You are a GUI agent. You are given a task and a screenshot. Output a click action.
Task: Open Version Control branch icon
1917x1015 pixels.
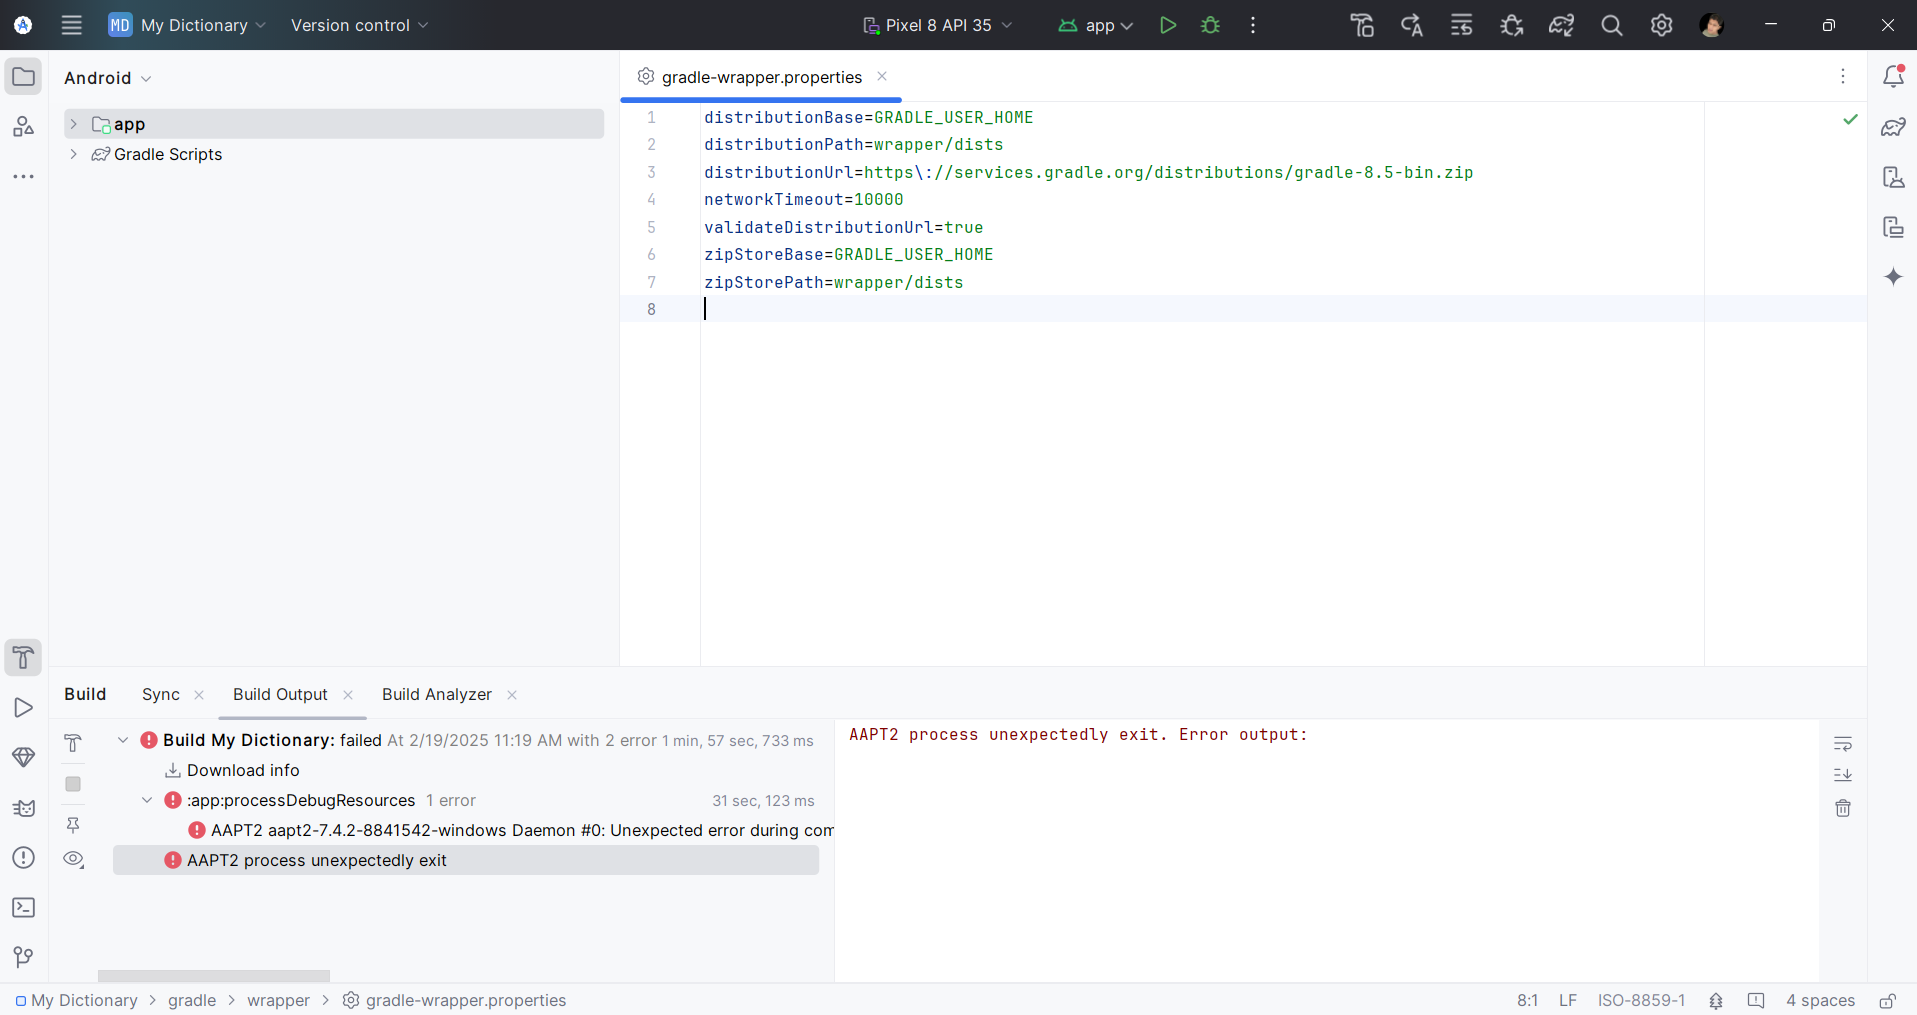click(x=23, y=957)
